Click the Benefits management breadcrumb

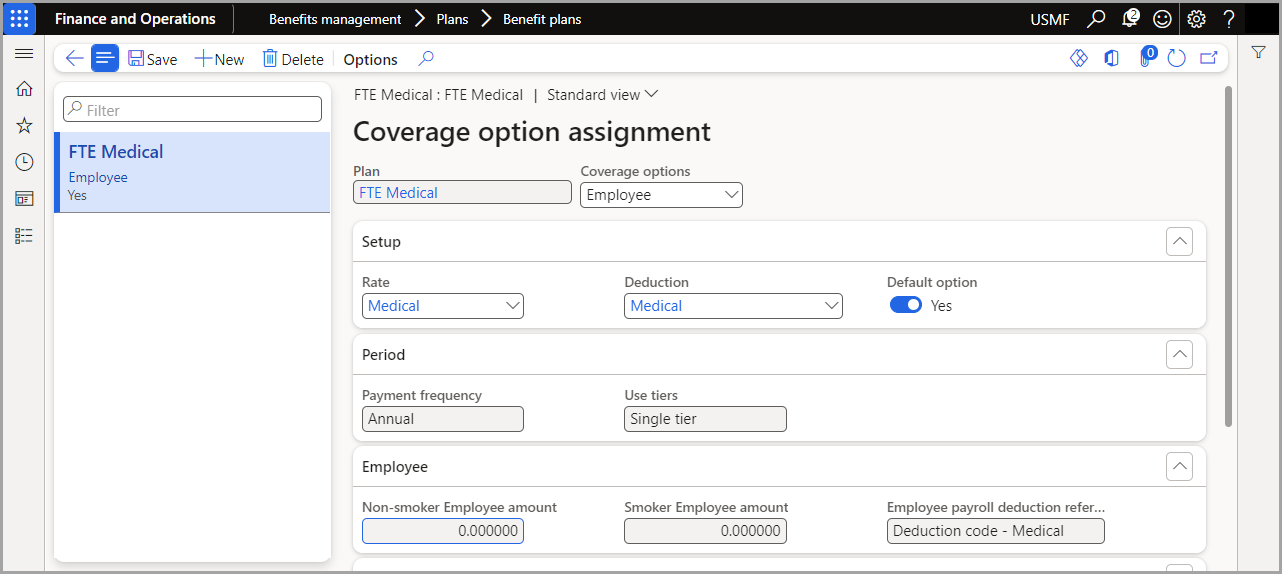point(335,19)
